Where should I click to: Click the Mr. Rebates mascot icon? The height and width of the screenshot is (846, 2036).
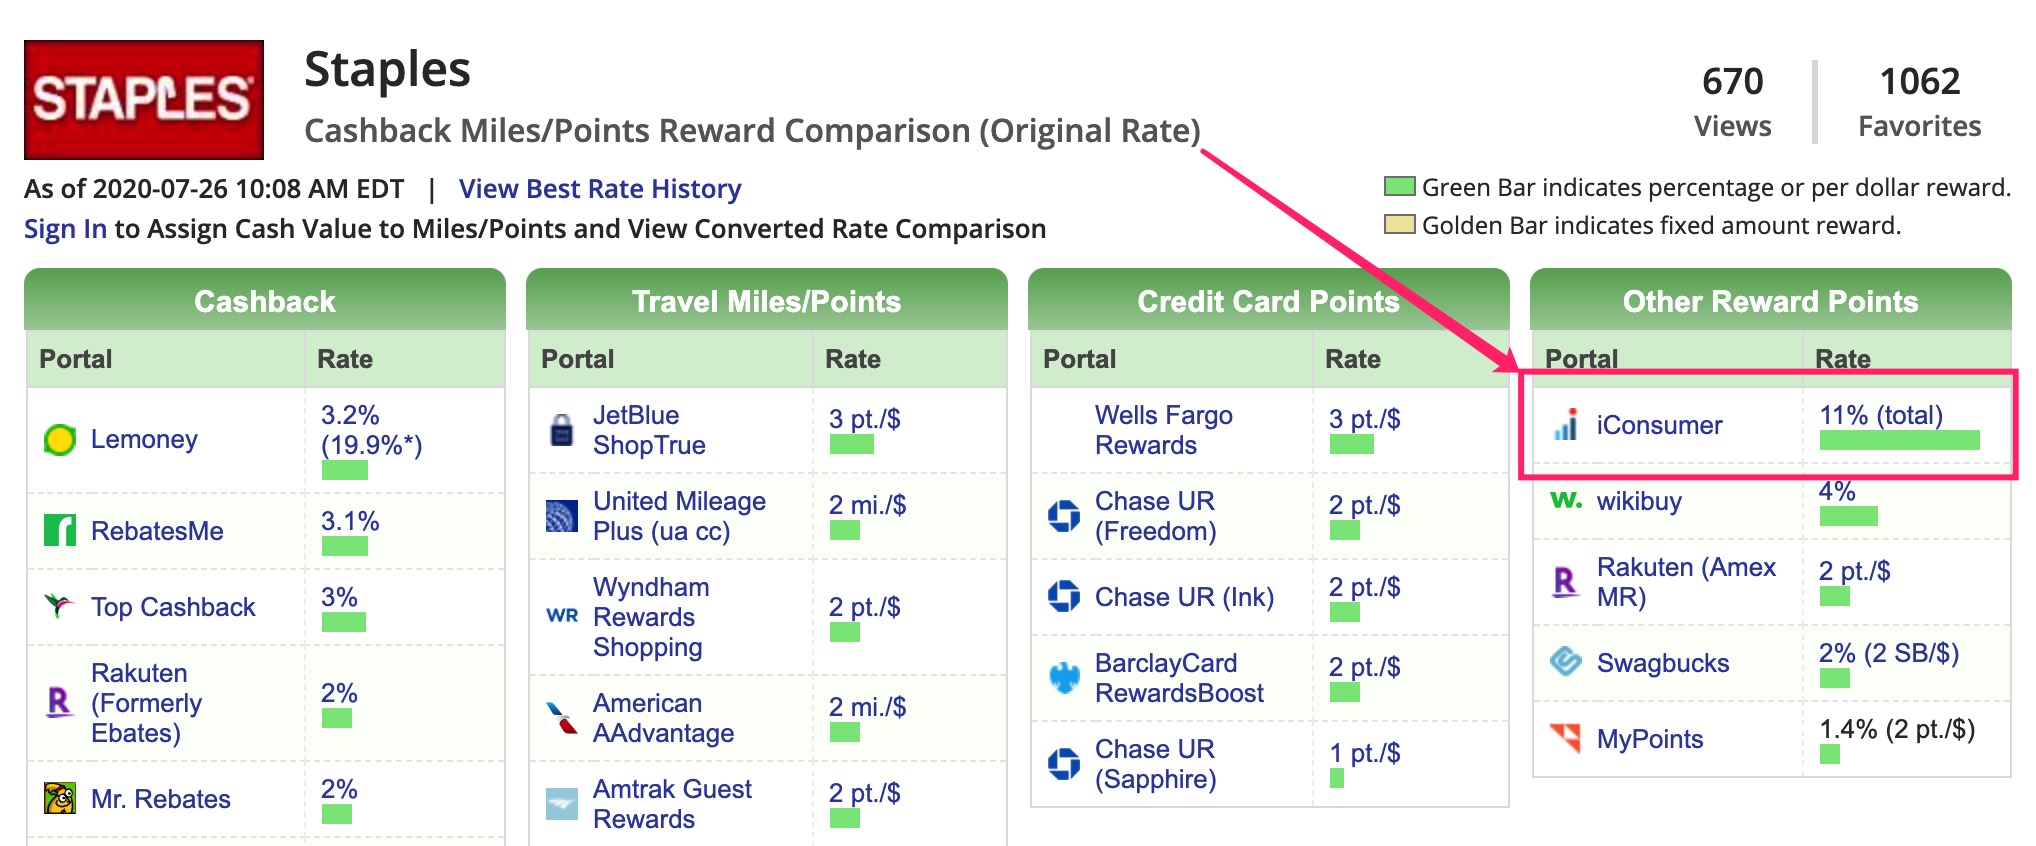click(x=60, y=798)
